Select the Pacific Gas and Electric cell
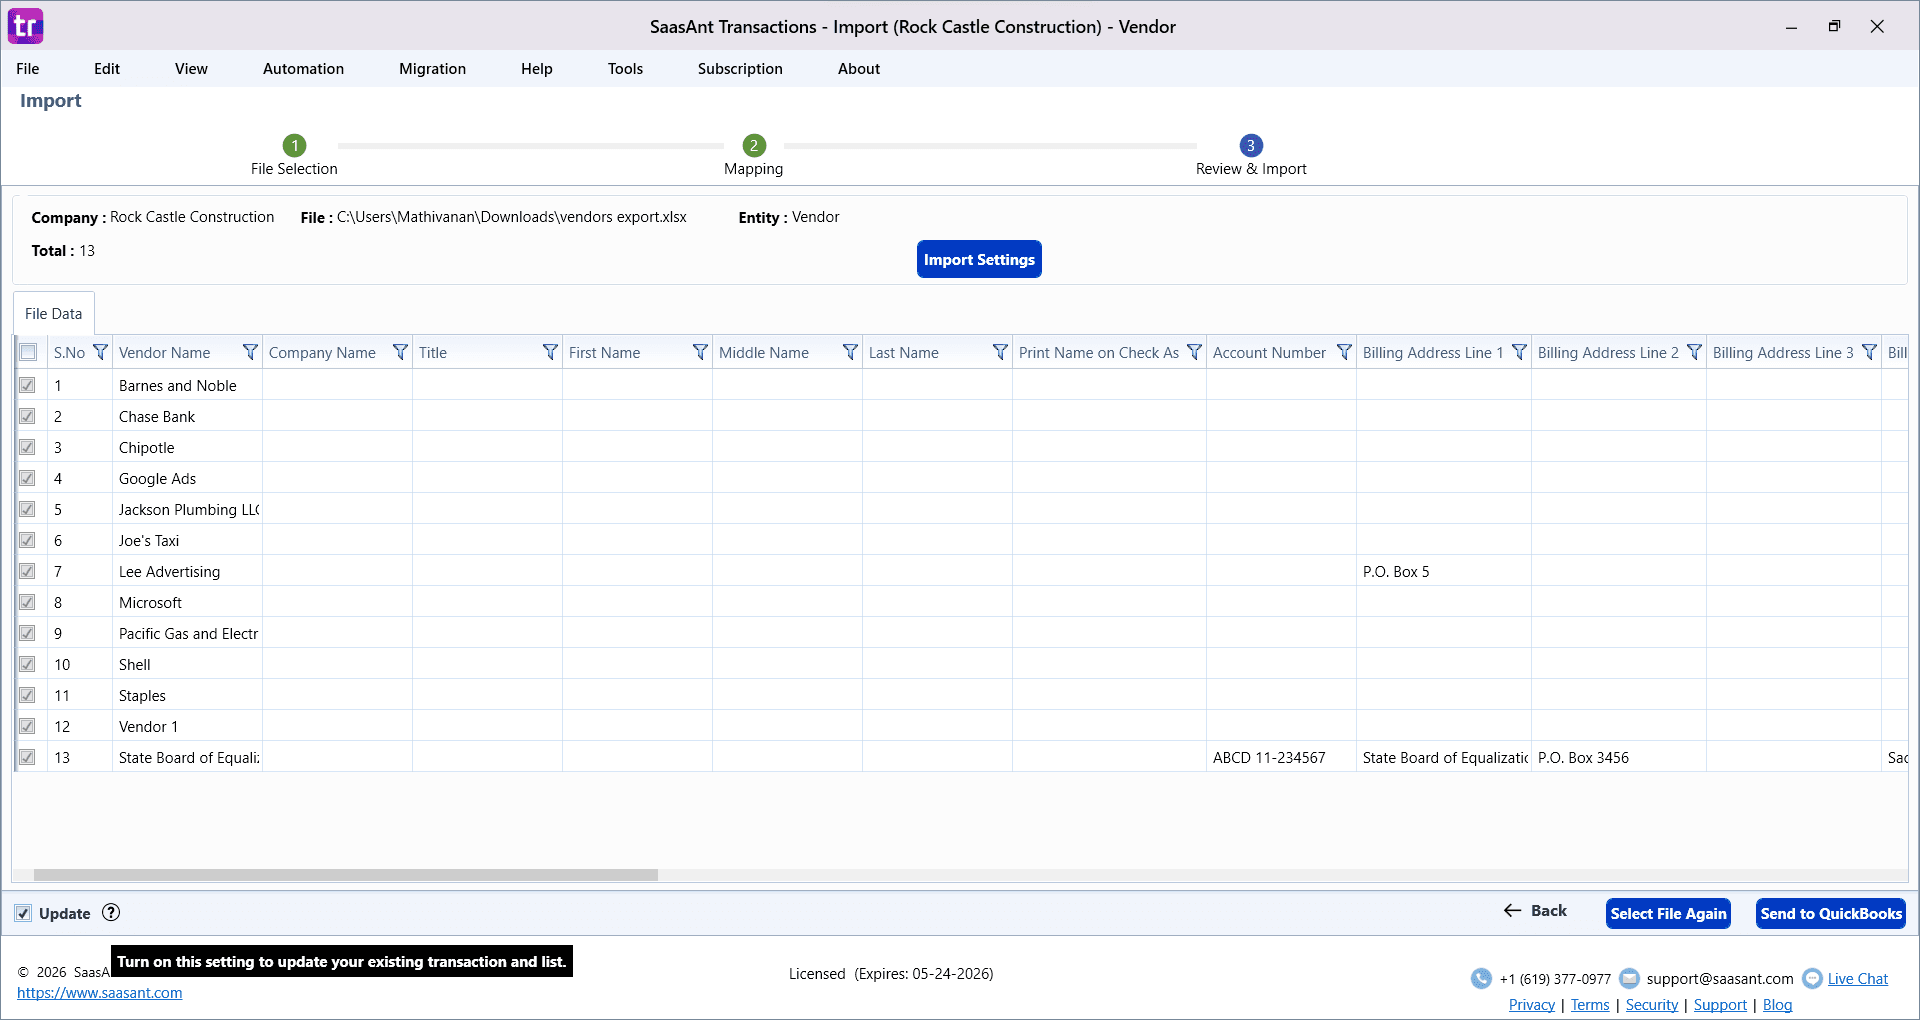 tap(187, 633)
